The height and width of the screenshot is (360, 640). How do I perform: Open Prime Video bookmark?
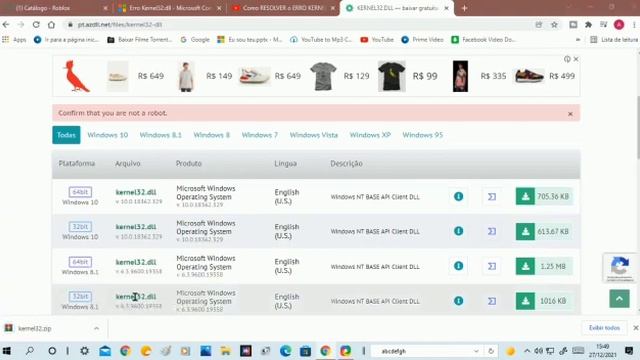point(422,40)
